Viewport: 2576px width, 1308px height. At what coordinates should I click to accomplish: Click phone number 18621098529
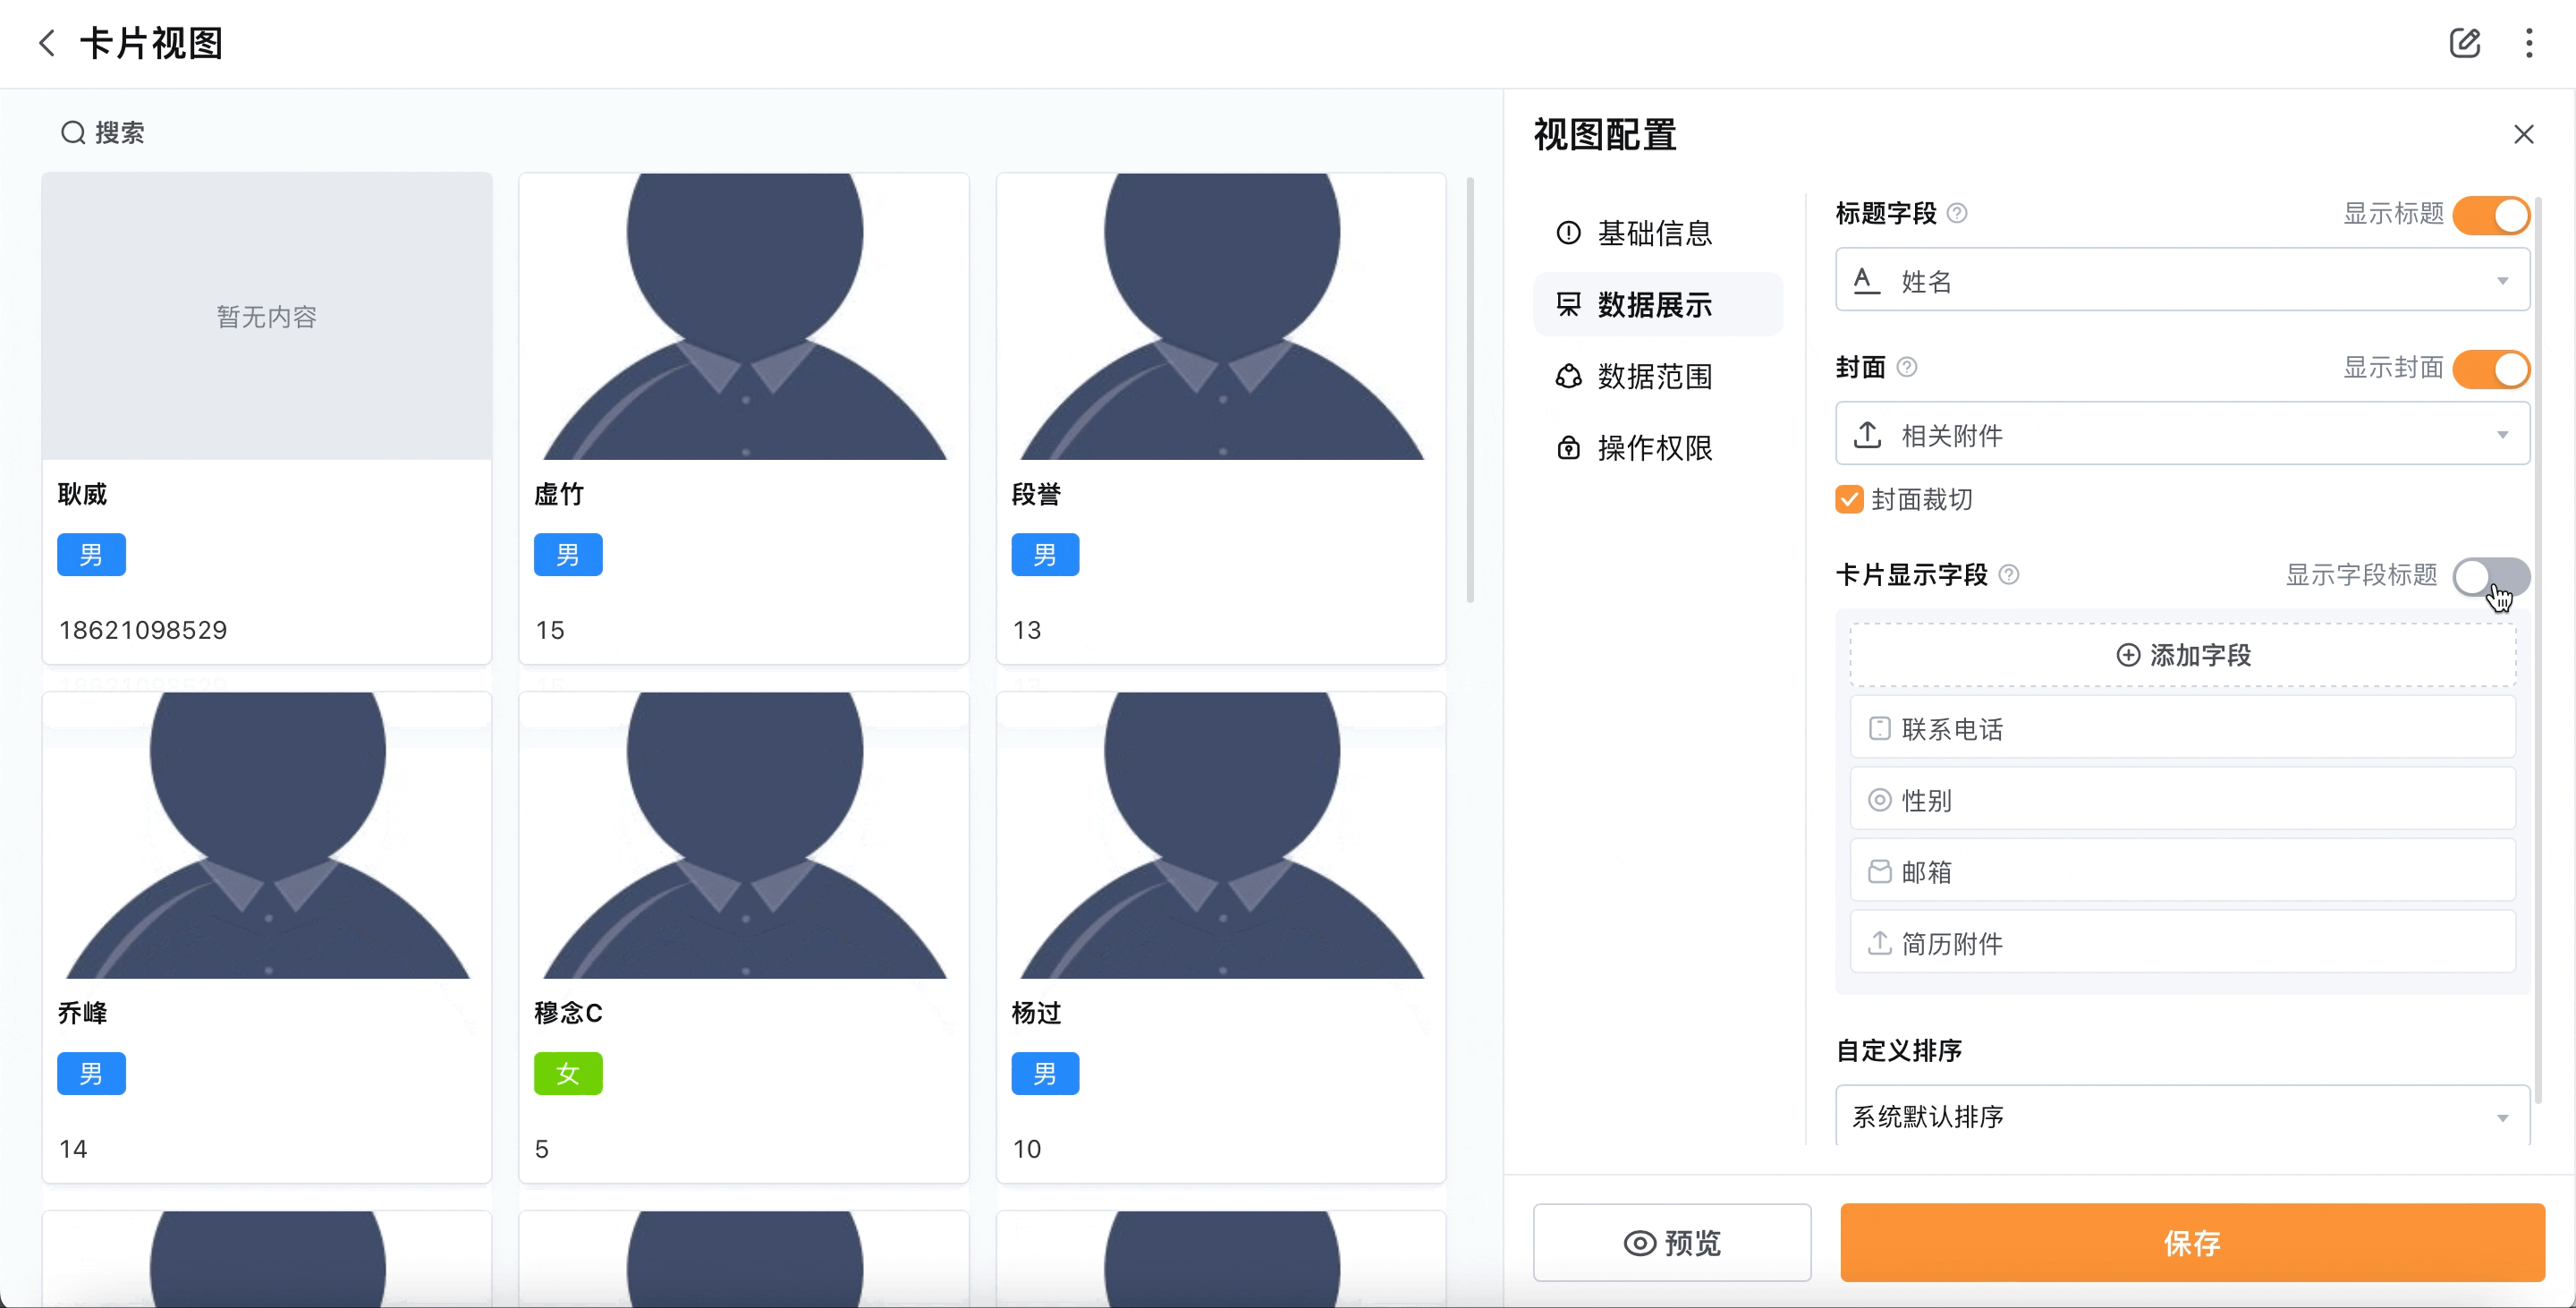tap(143, 630)
